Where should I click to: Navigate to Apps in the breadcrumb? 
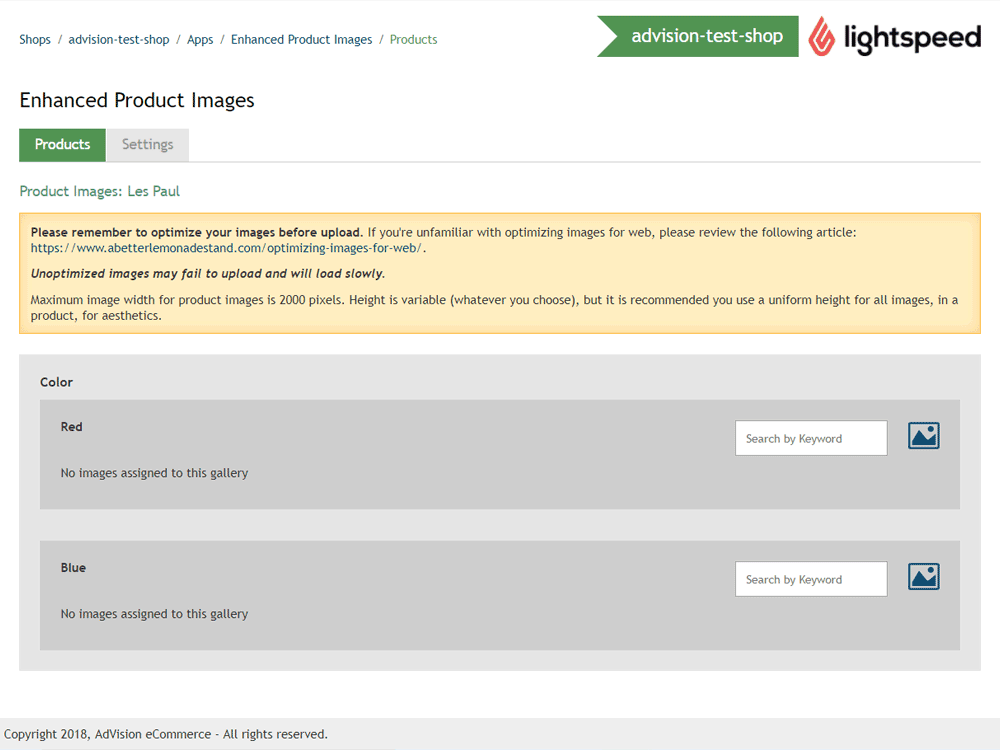click(200, 40)
